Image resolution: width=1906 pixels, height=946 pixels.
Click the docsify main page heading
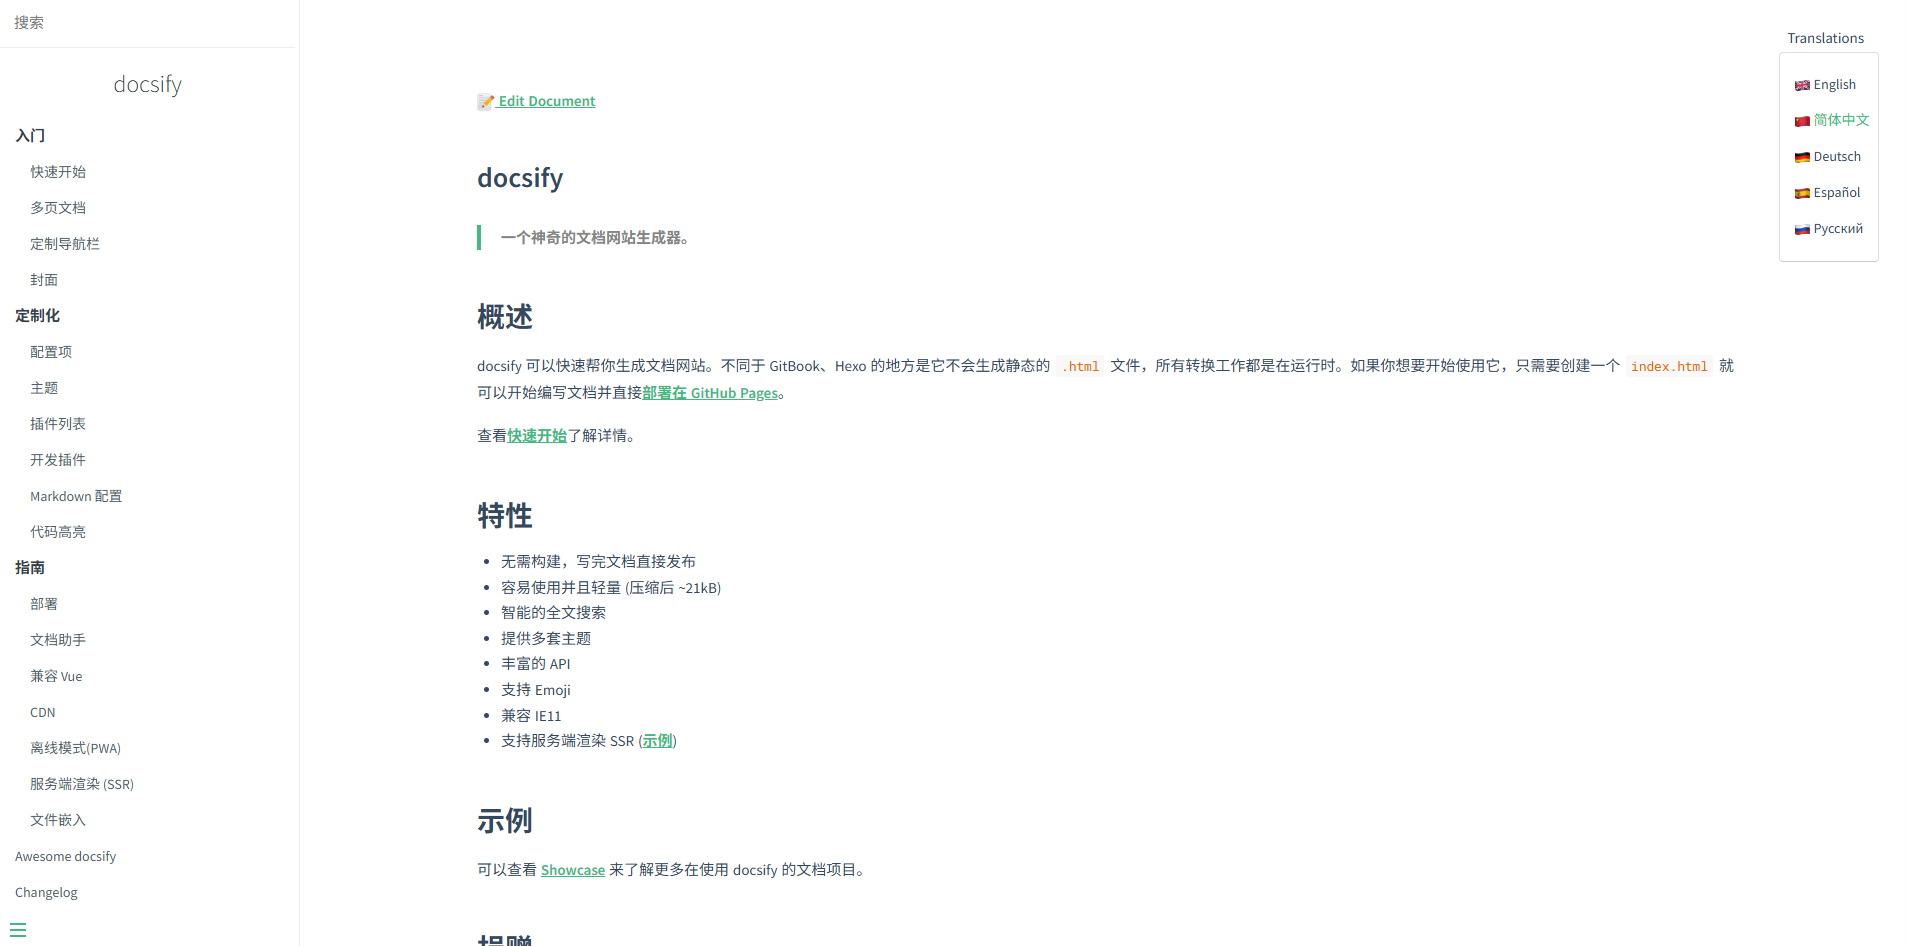tap(520, 178)
